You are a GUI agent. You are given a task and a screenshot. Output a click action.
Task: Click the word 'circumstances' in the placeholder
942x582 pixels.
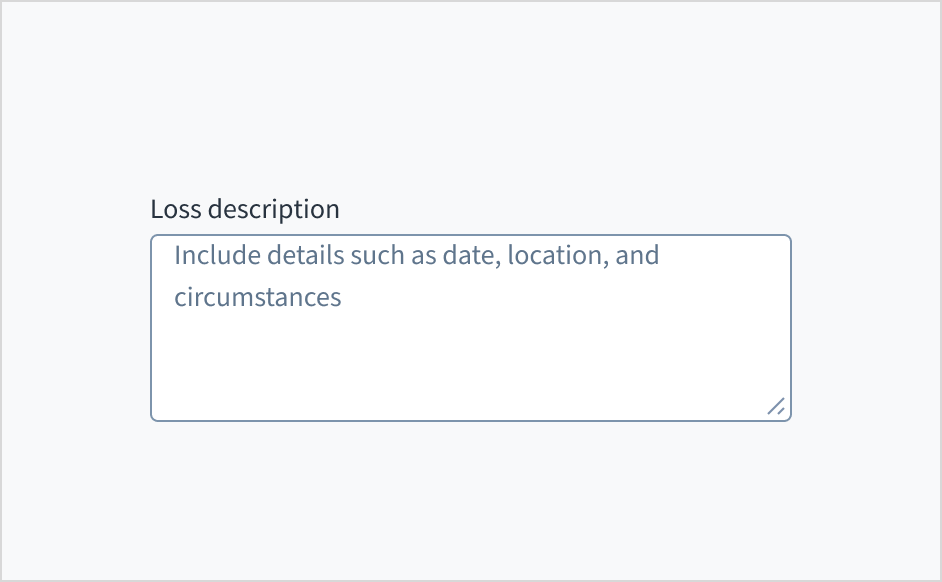tap(258, 297)
